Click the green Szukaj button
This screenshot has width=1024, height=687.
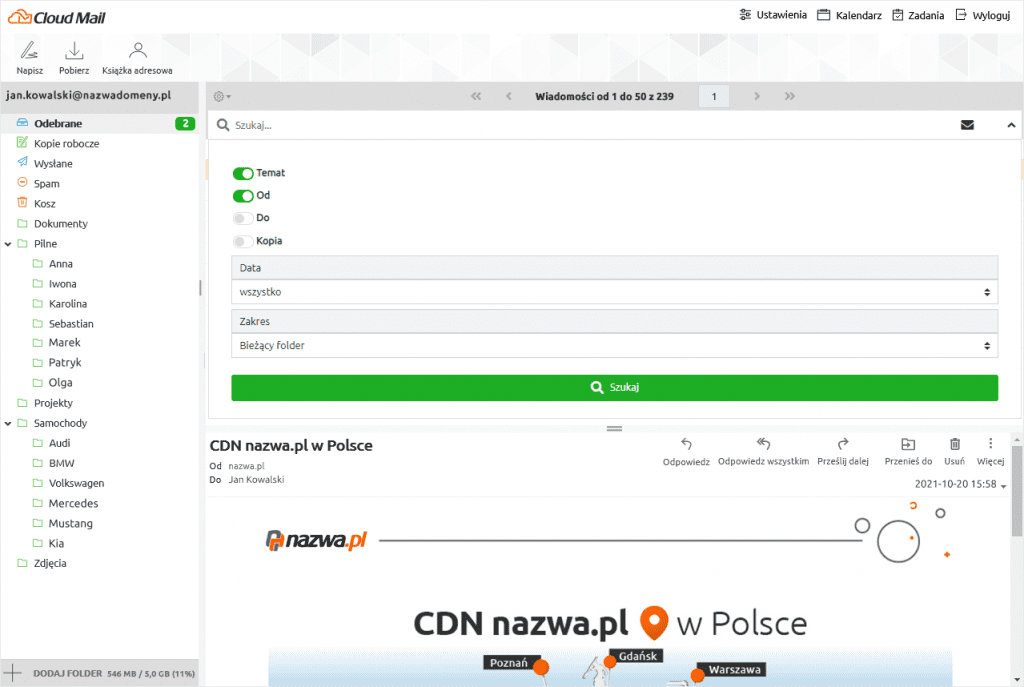pos(615,387)
